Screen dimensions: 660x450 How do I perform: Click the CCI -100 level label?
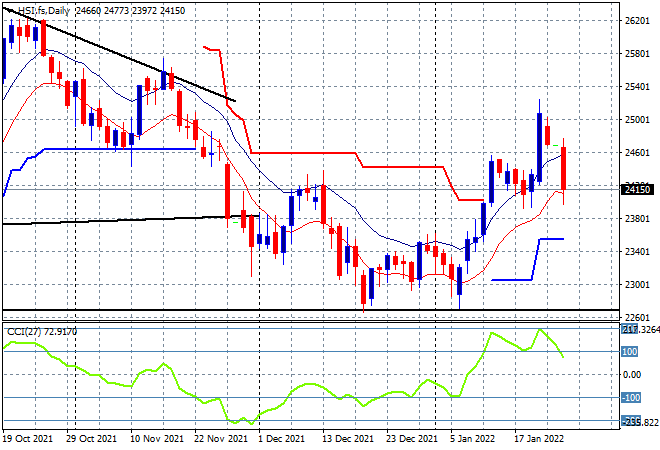click(631, 398)
